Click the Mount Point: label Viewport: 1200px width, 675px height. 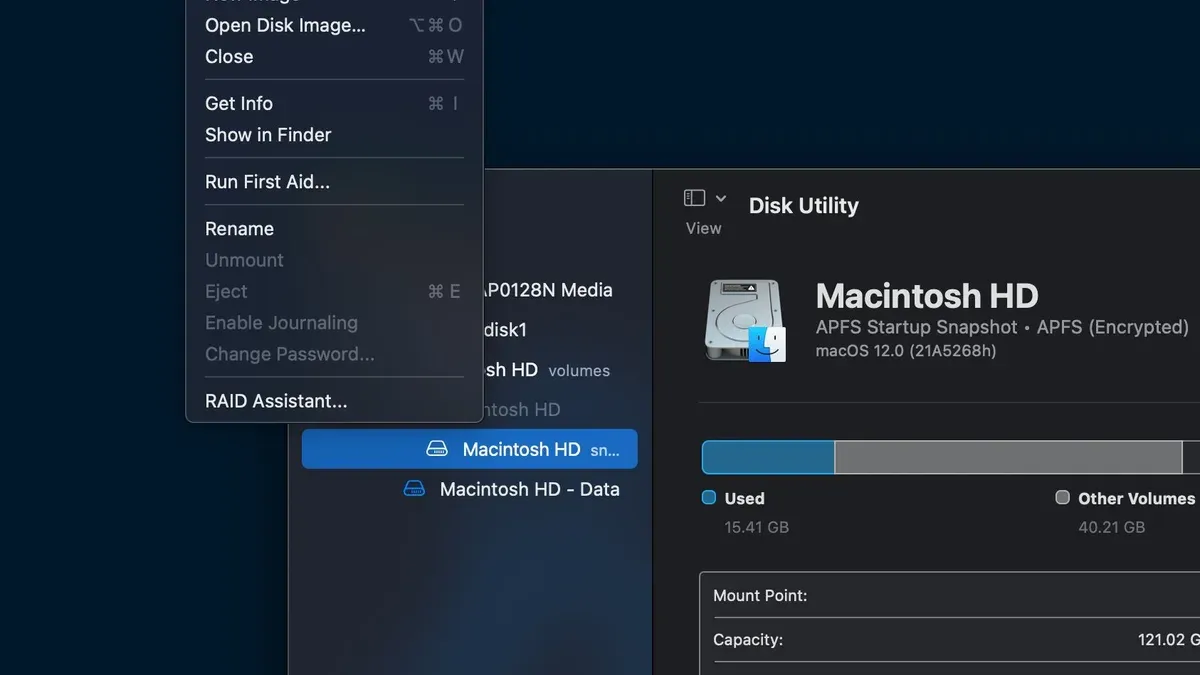click(760, 596)
